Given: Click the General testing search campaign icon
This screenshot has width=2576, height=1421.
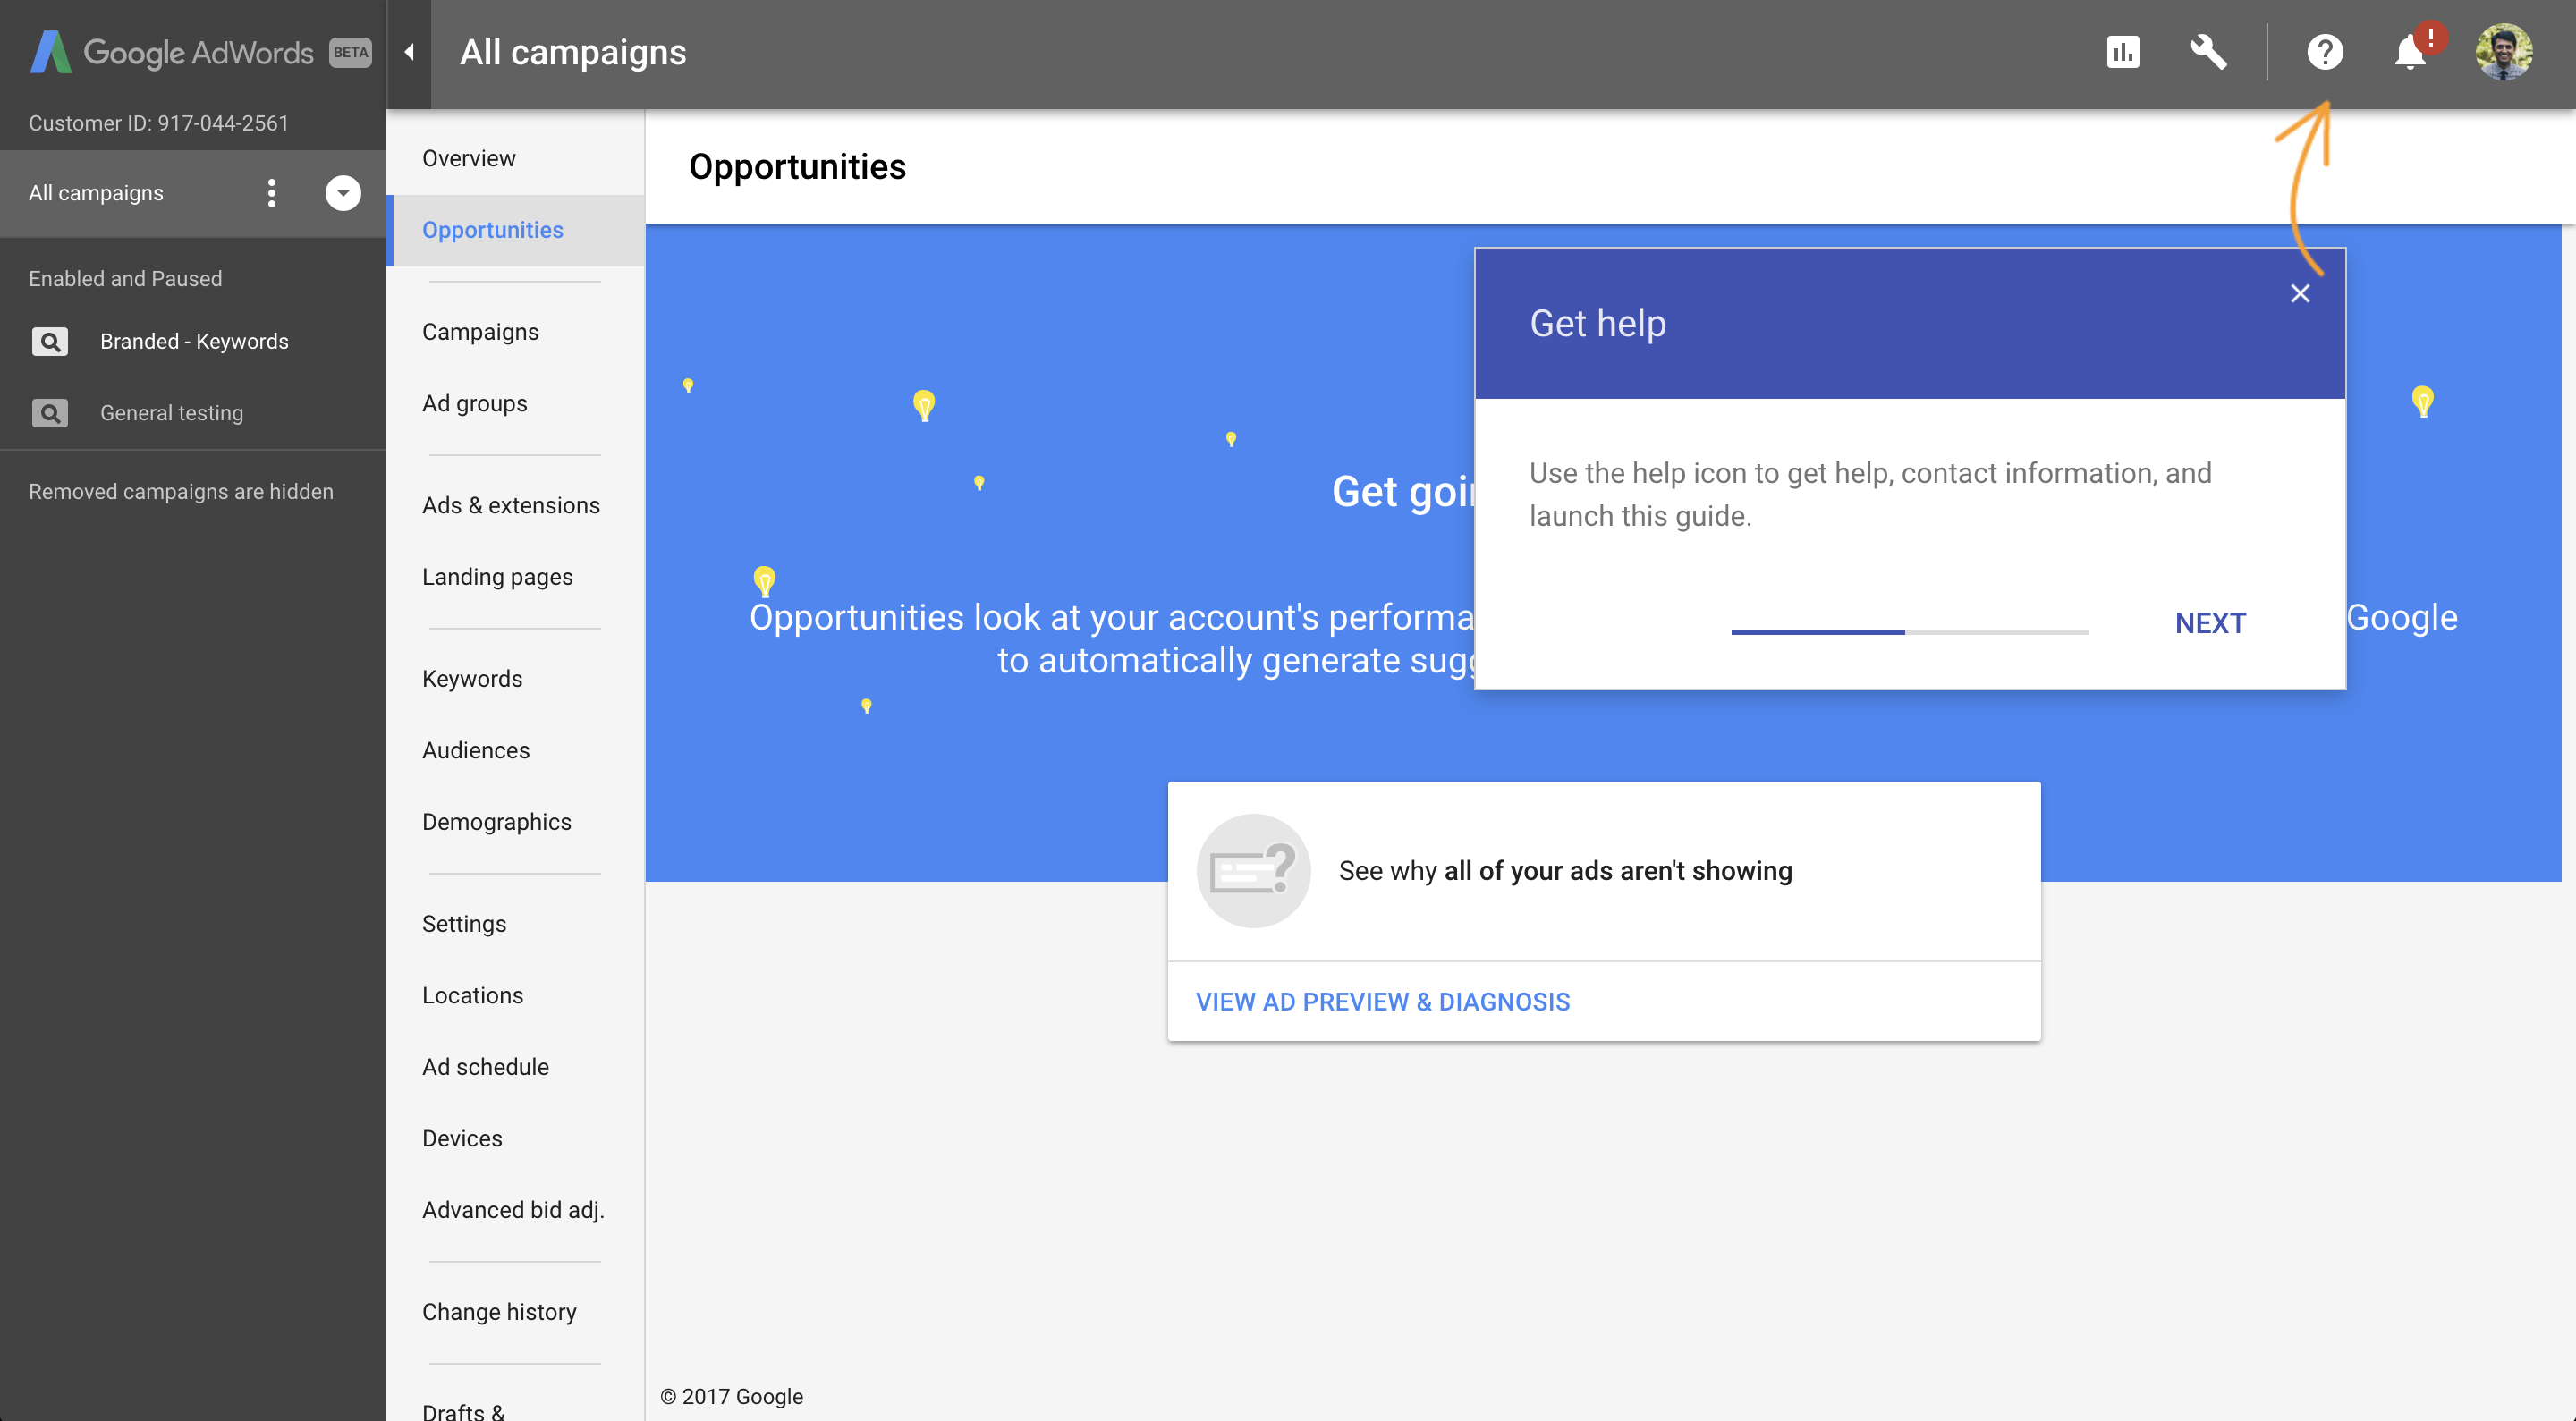Looking at the screenshot, I should click(50, 413).
